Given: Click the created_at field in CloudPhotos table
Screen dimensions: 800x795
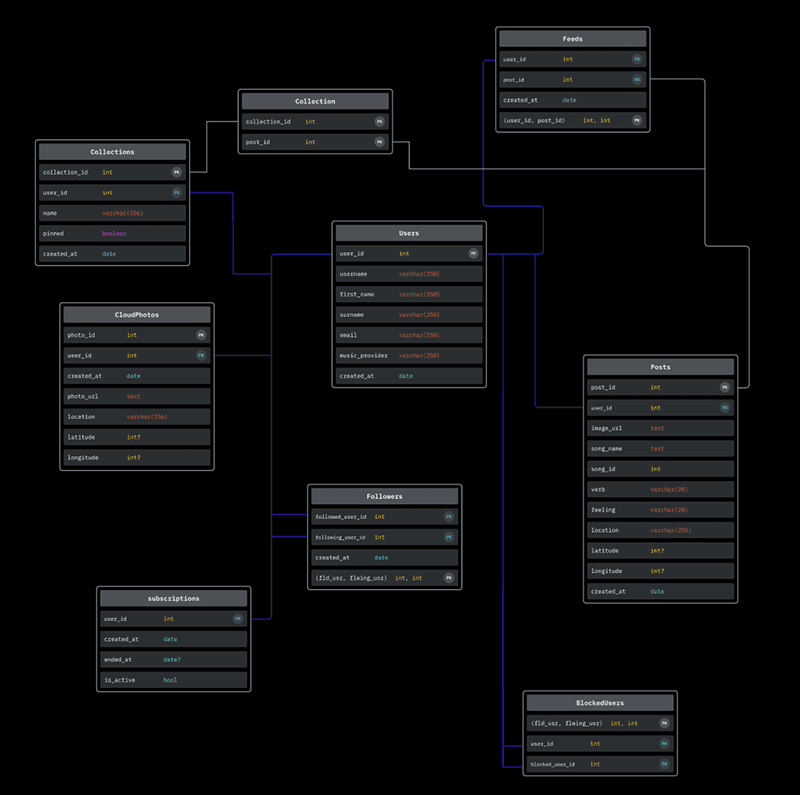Looking at the screenshot, I should [137, 376].
